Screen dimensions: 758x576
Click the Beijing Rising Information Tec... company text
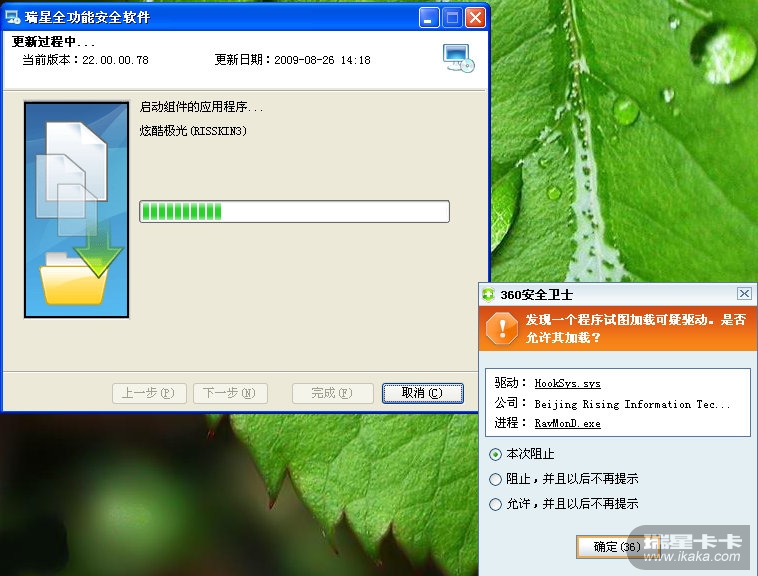pos(632,404)
